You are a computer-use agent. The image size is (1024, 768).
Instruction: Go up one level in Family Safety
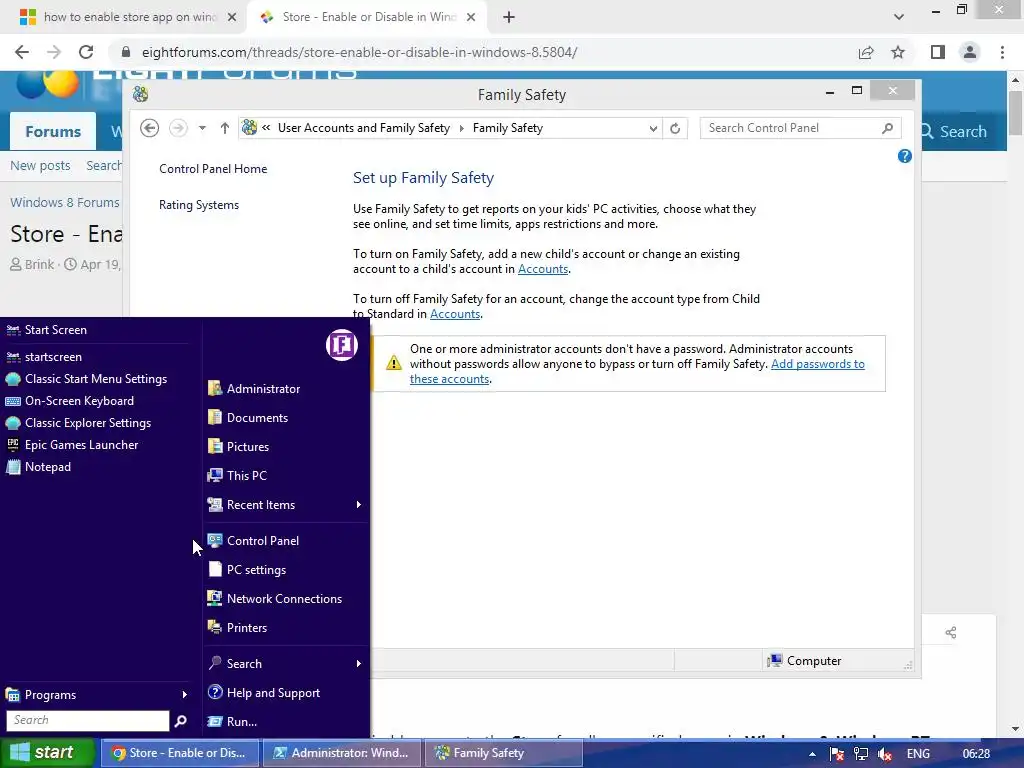225,128
